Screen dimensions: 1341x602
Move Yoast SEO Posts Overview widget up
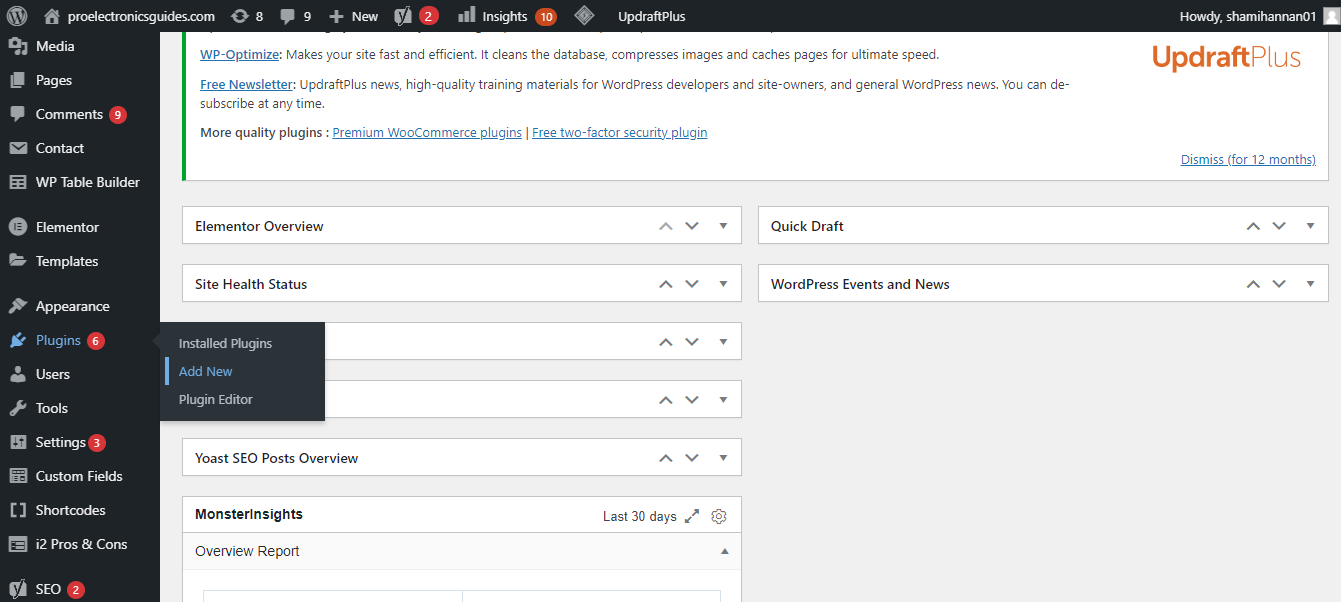point(666,458)
